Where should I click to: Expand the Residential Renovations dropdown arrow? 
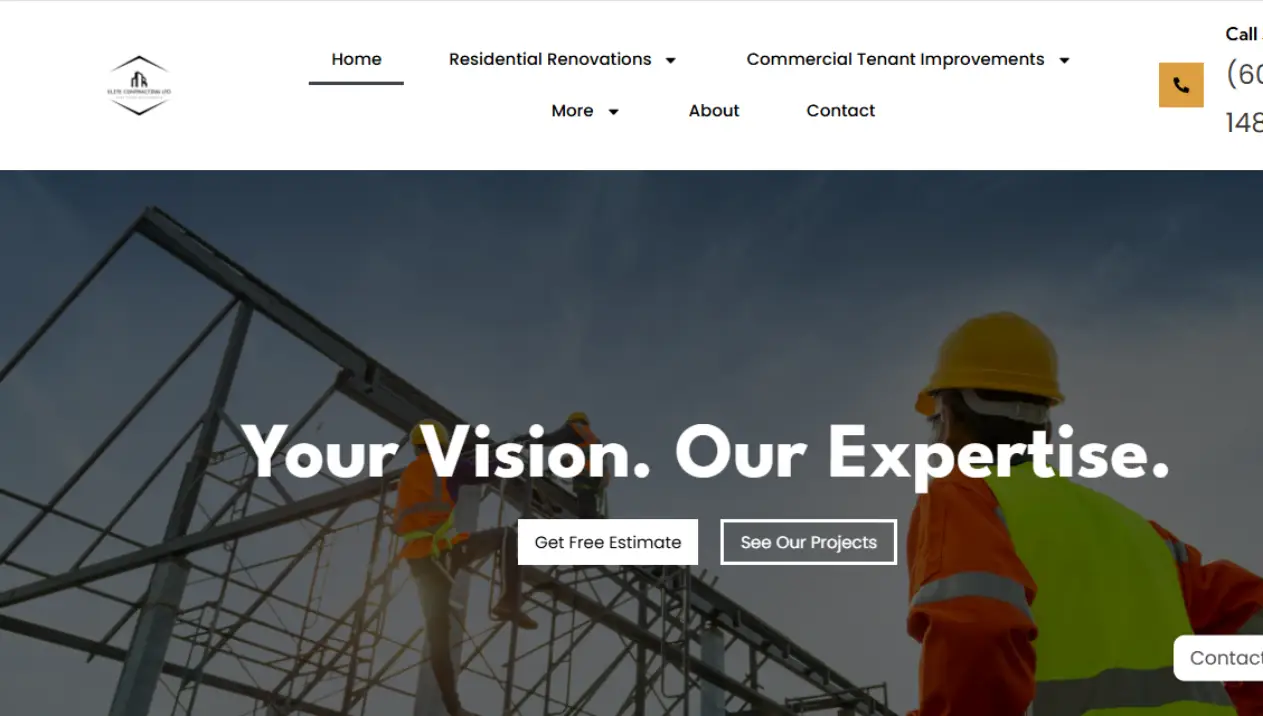pyautogui.click(x=671, y=60)
